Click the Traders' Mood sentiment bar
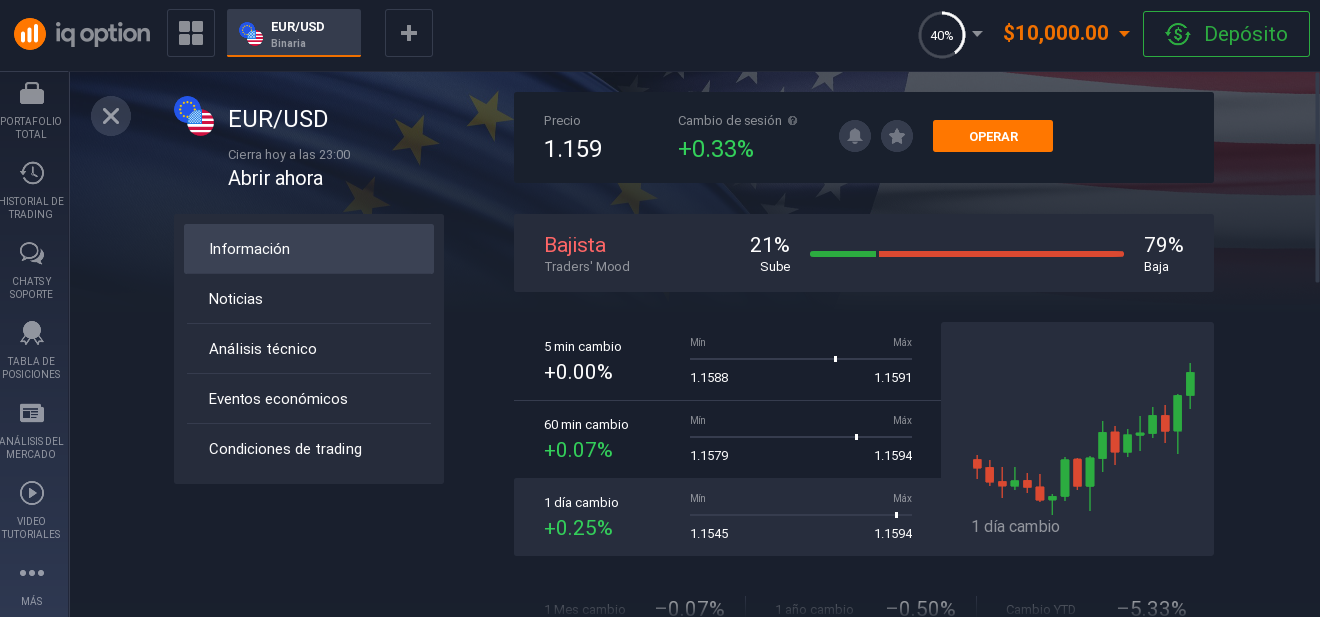The height and width of the screenshot is (617, 1320). (x=966, y=254)
